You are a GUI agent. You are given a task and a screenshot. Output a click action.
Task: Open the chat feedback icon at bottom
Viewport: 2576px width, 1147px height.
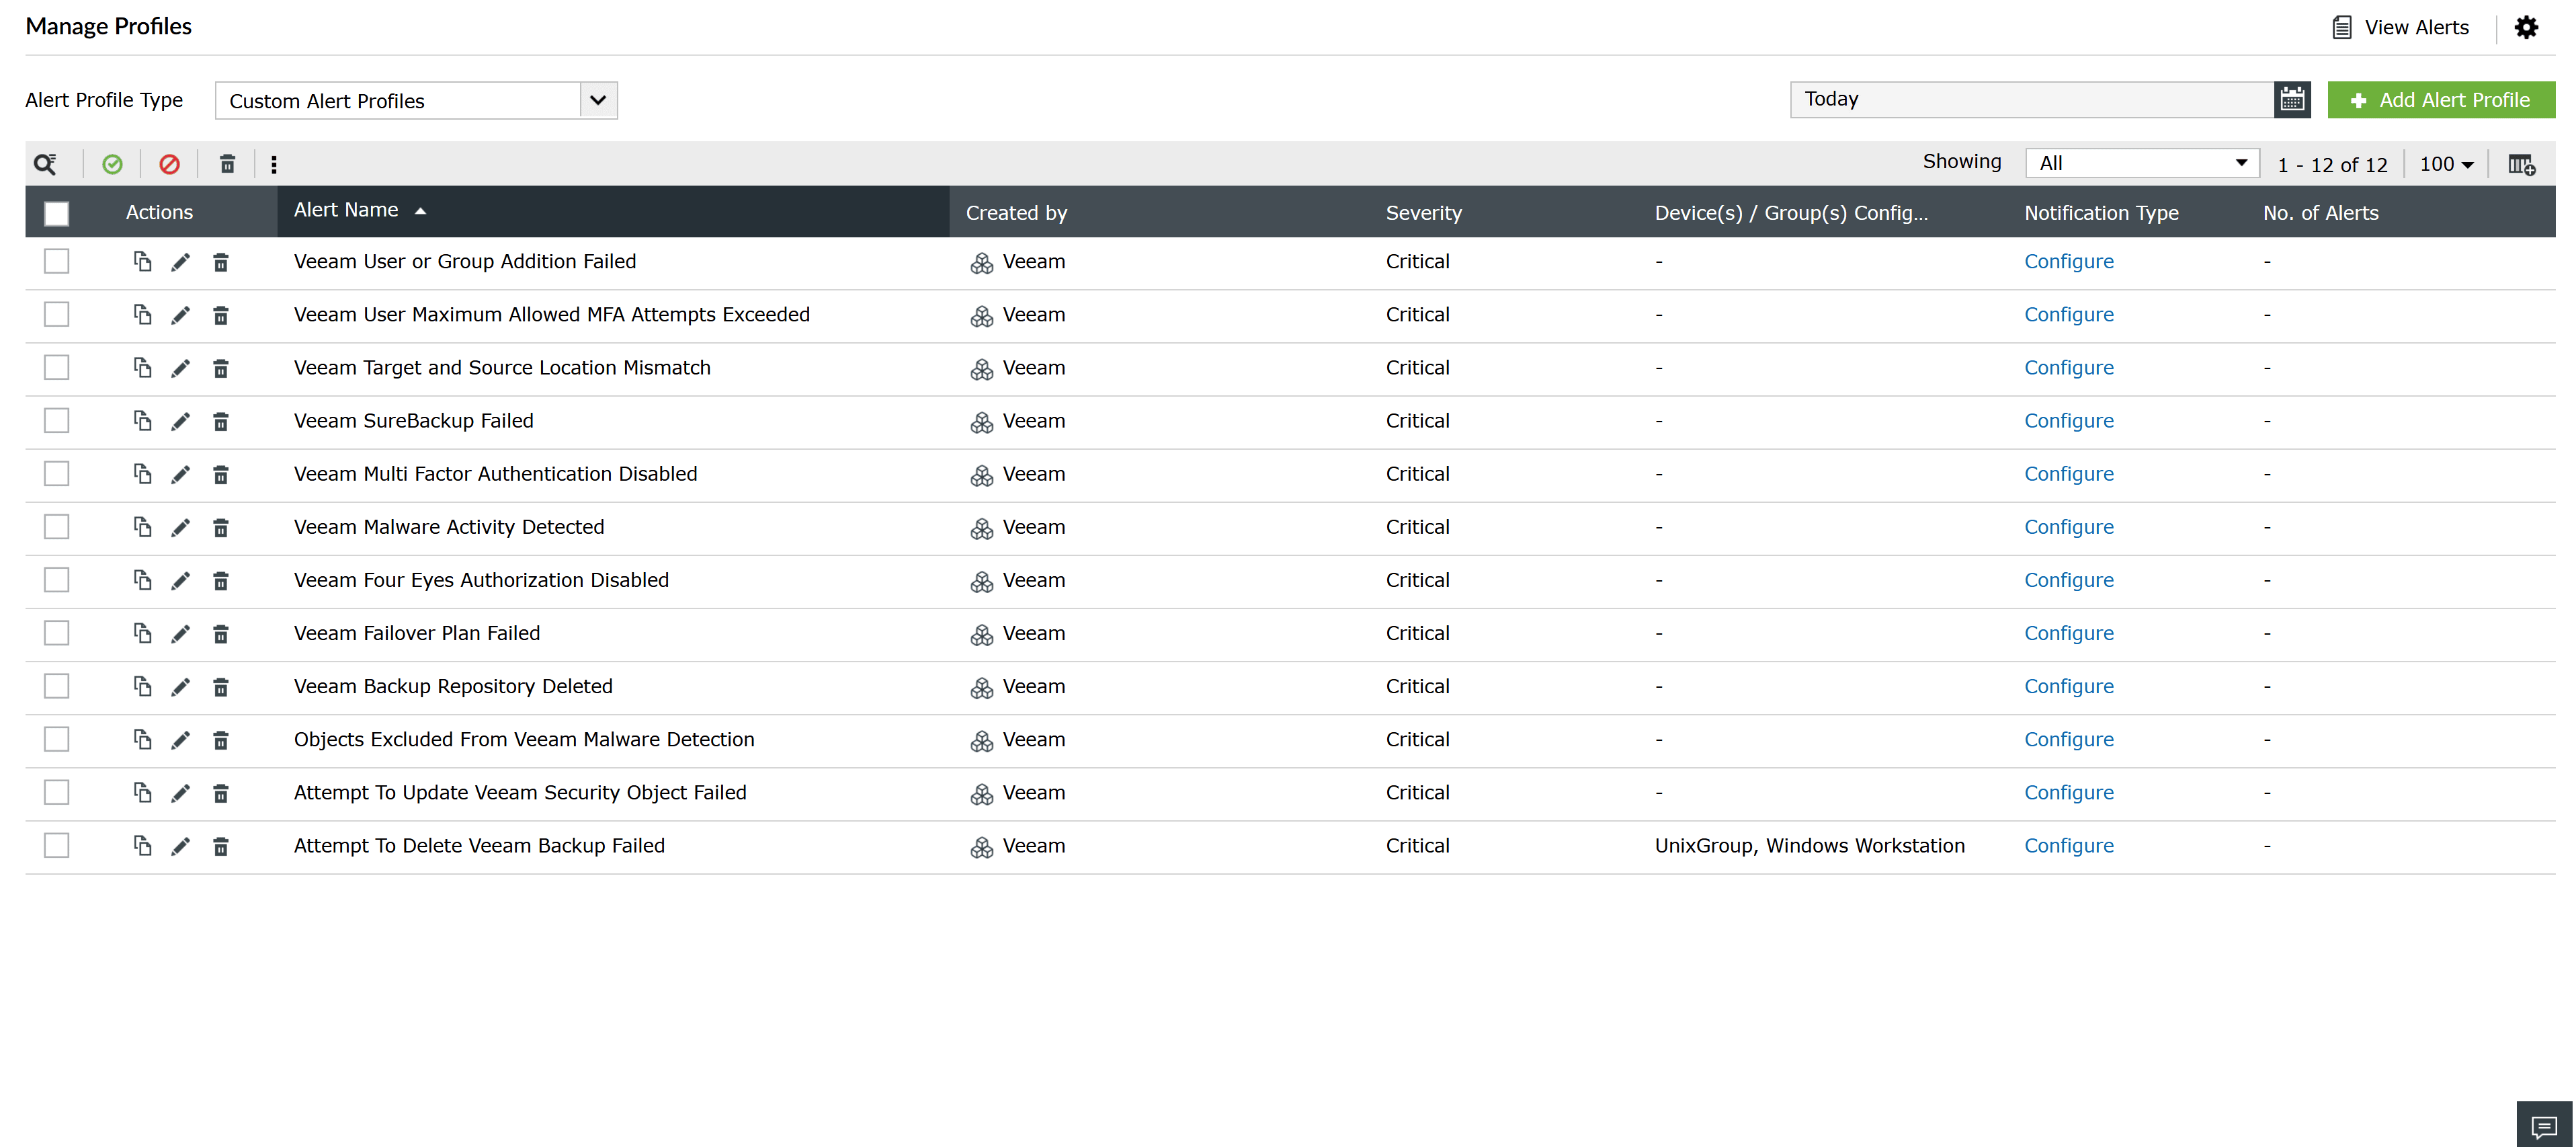point(2543,1126)
